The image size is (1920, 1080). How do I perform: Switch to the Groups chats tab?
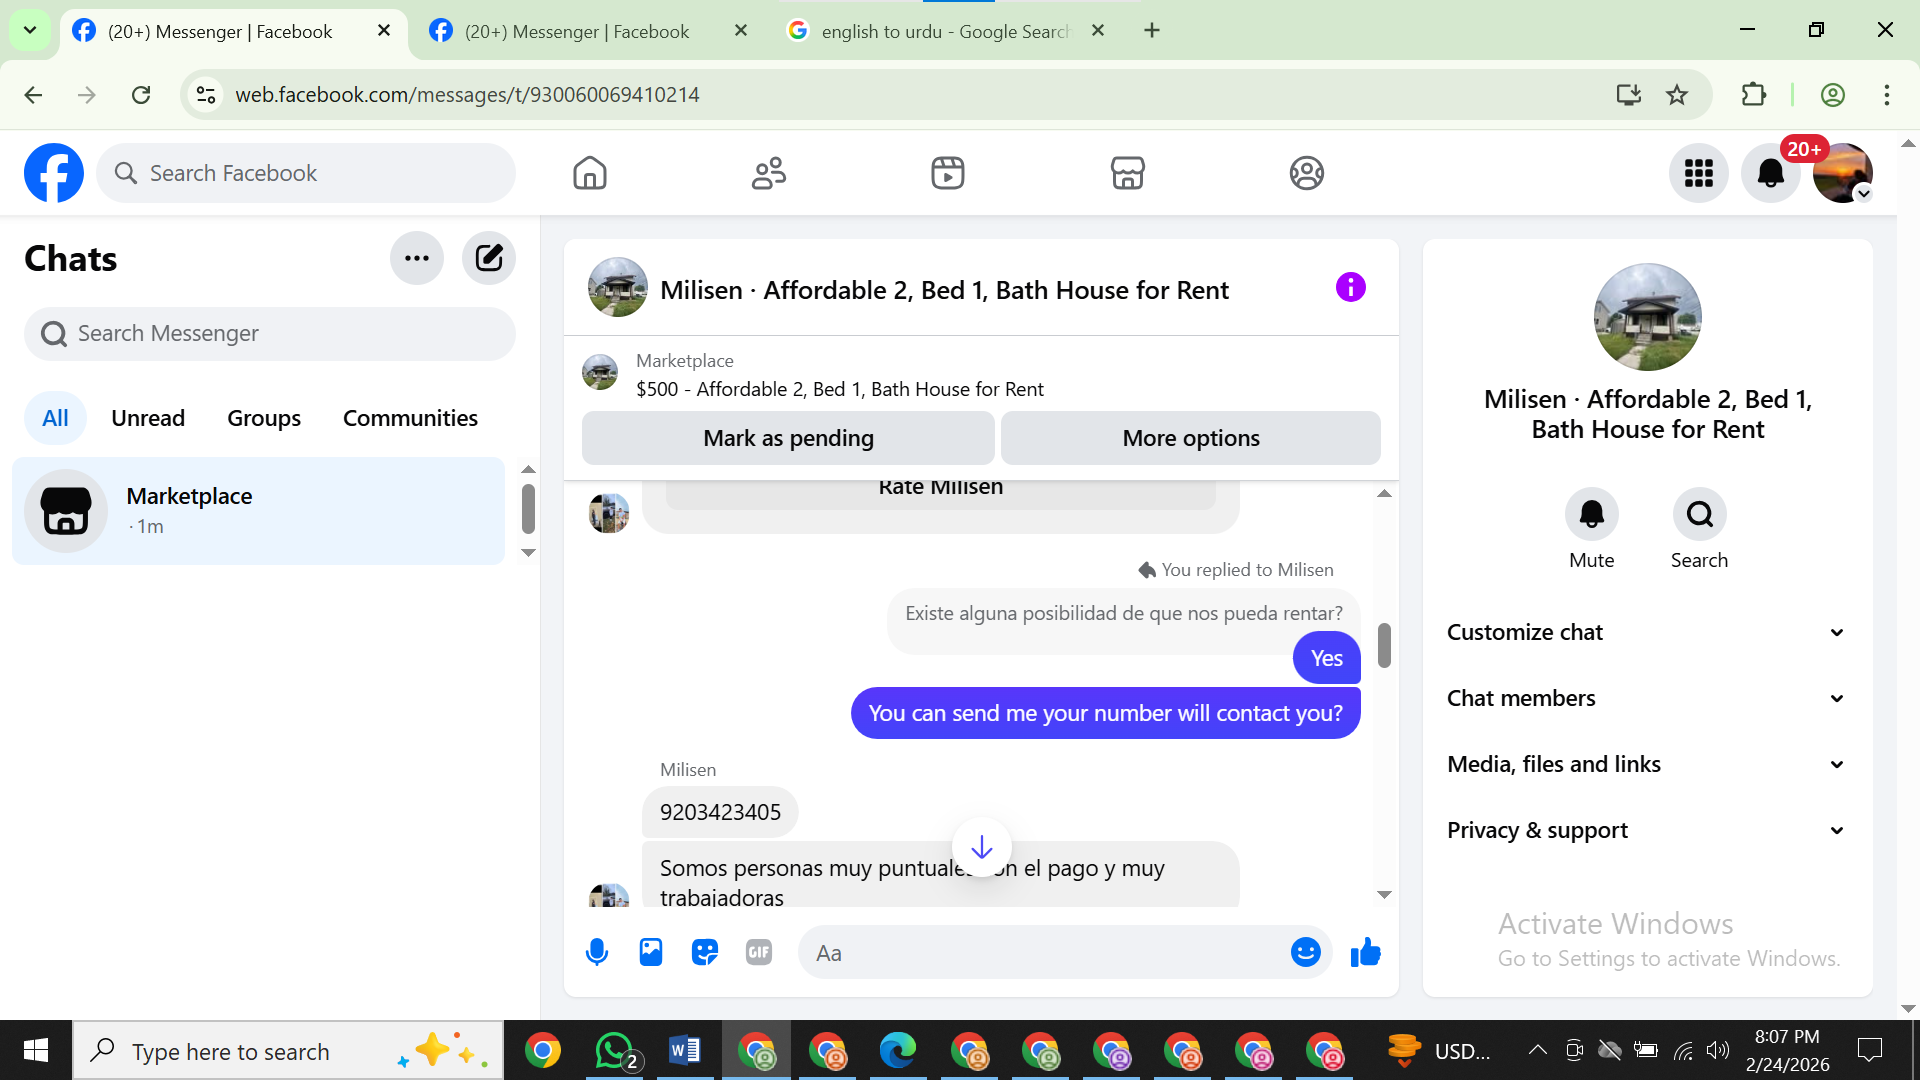click(x=264, y=418)
